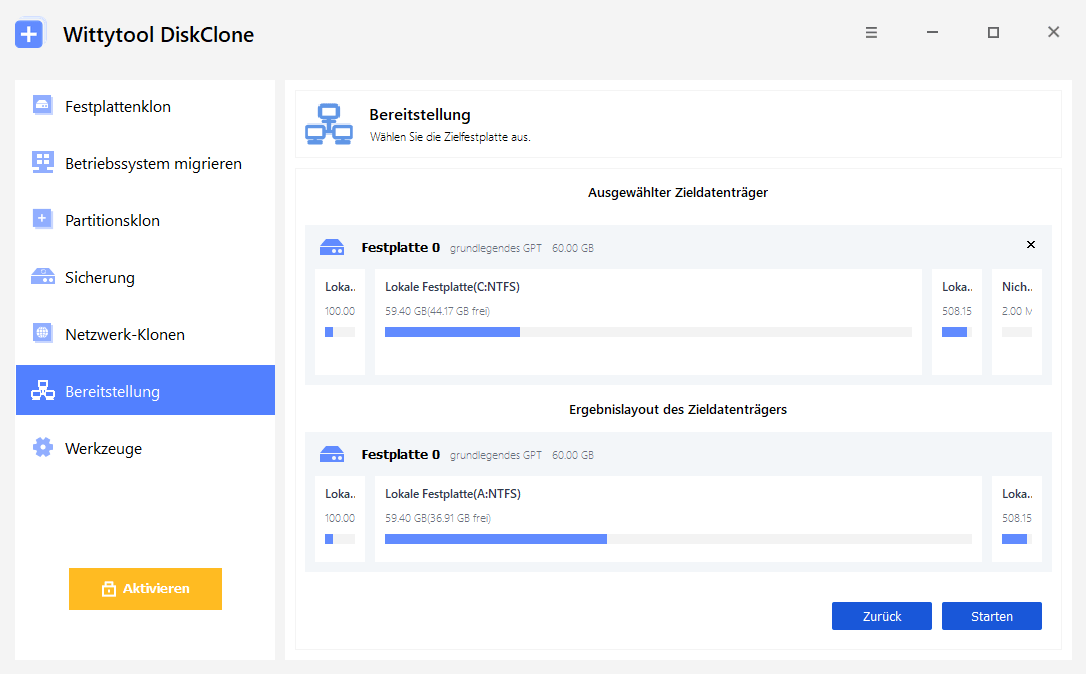Click the Nich.. 2.00 unallocated partition
Viewport: 1086px width, 674px height.
1017,322
